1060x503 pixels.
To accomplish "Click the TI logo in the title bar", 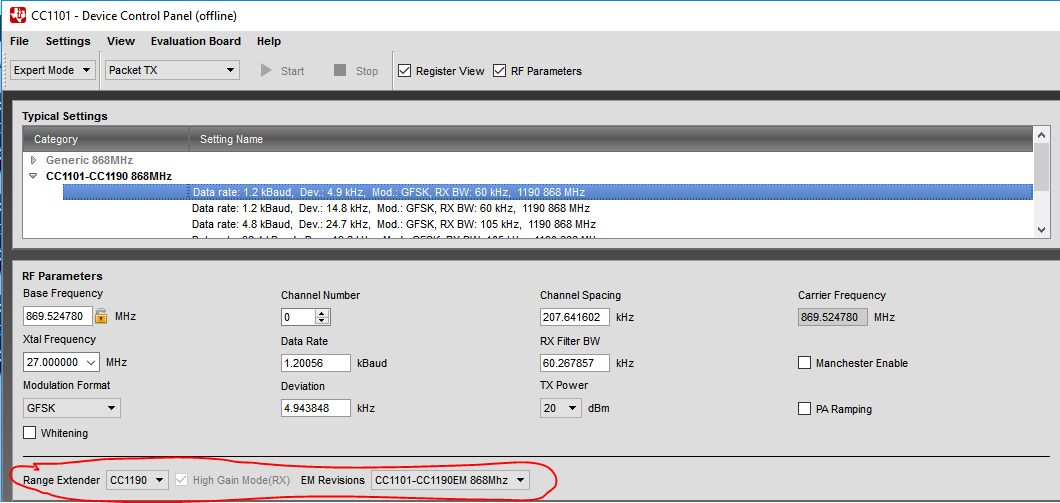I will [18, 14].
